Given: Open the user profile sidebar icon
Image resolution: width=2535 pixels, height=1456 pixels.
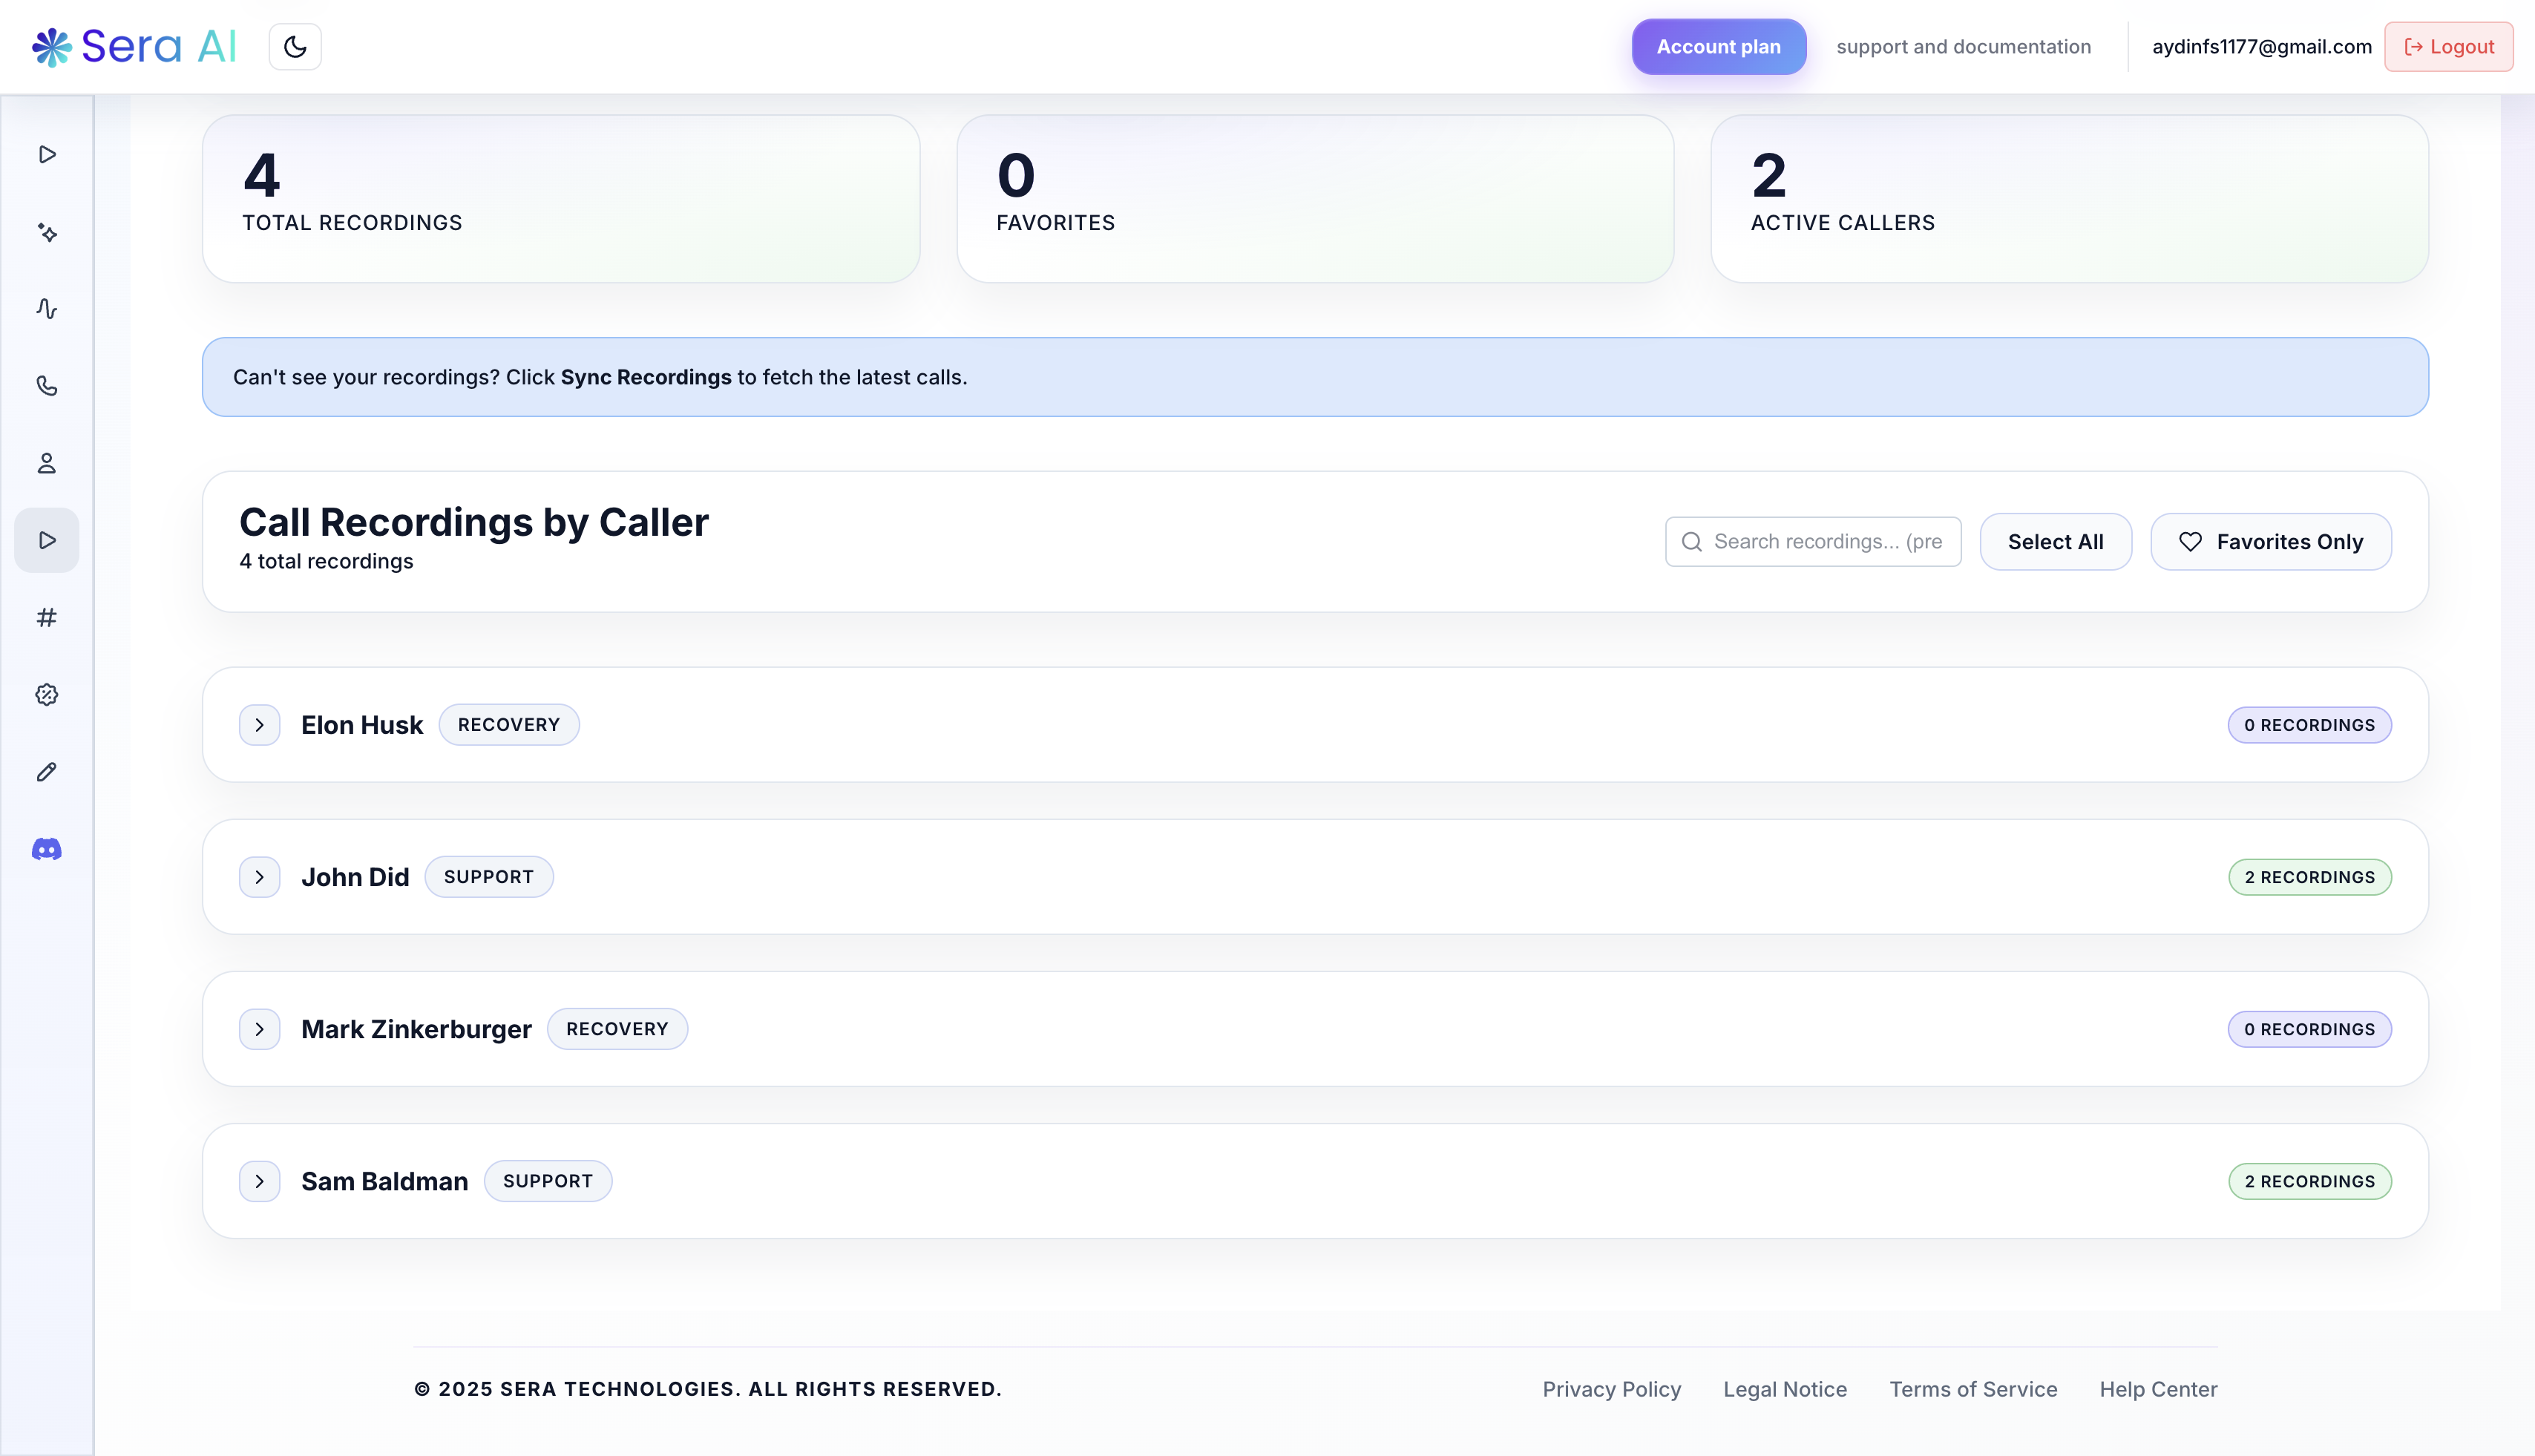Looking at the screenshot, I should tap(47, 463).
